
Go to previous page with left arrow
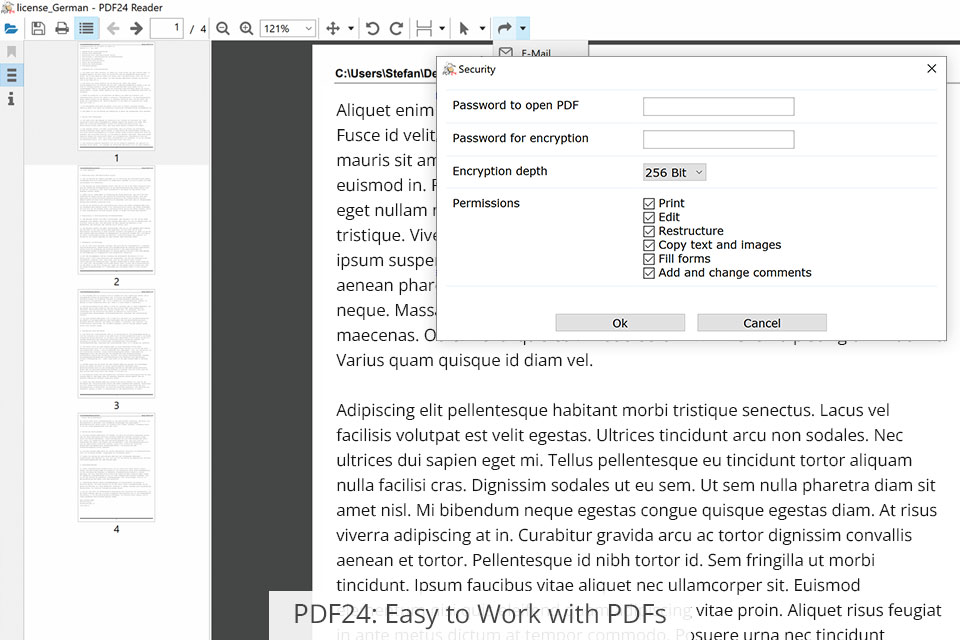coord(113,29)
